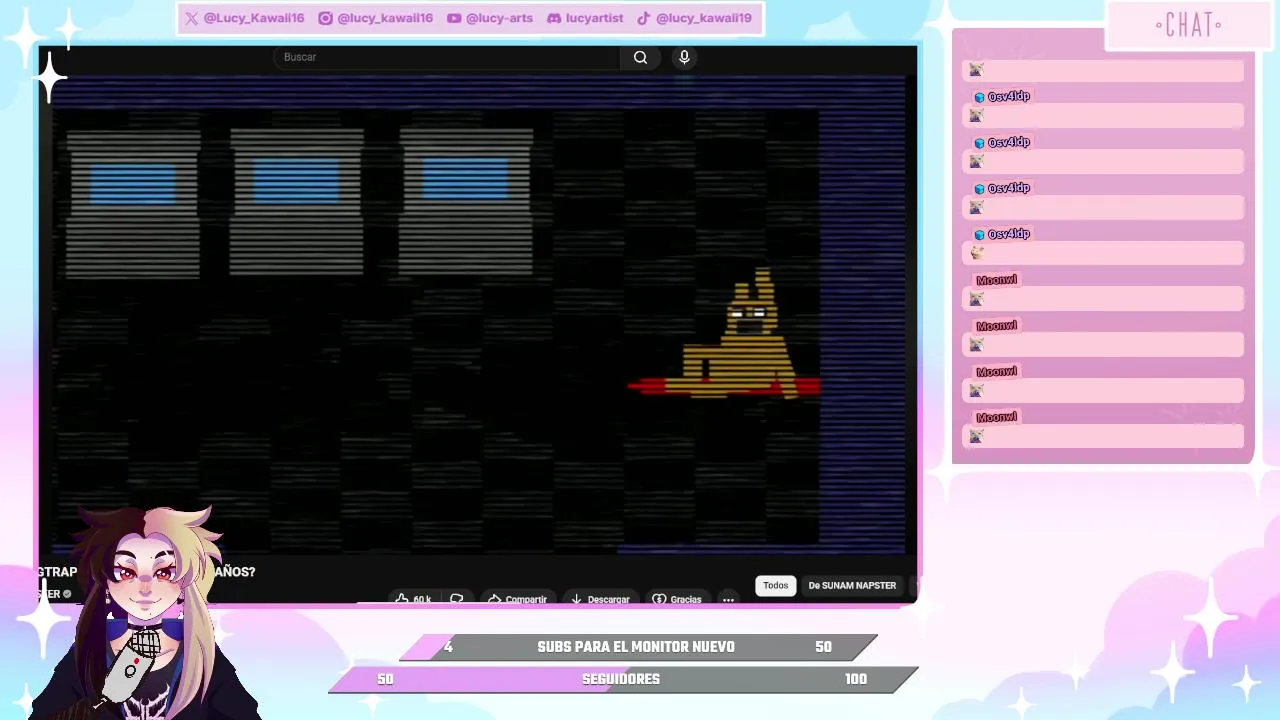Click the dislike thumbs-down icon
1280x720 pixels.
pos(457,599)
